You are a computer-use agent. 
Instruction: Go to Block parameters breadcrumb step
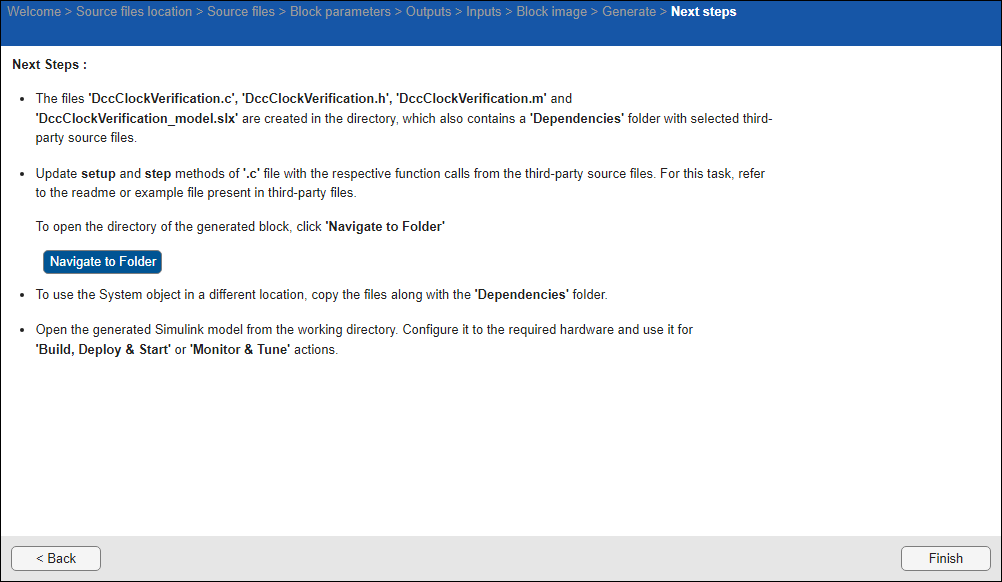340,11
